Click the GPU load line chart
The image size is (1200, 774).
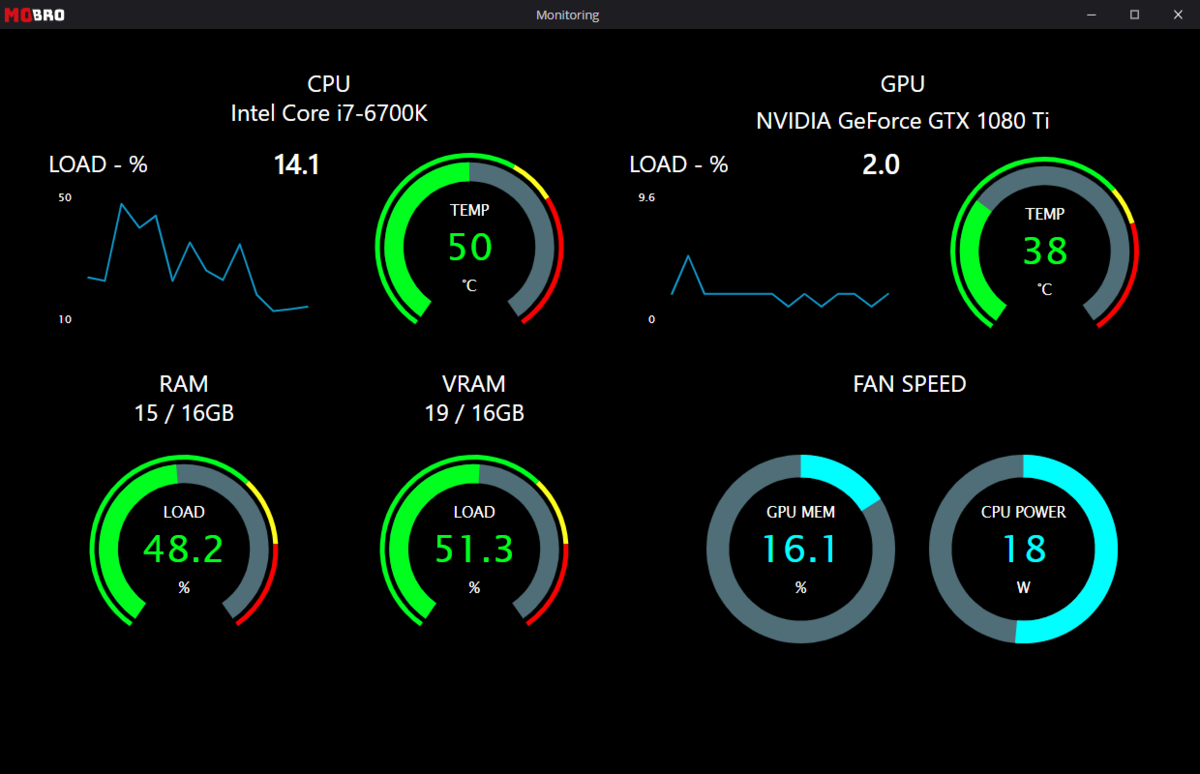coord(780,282)
